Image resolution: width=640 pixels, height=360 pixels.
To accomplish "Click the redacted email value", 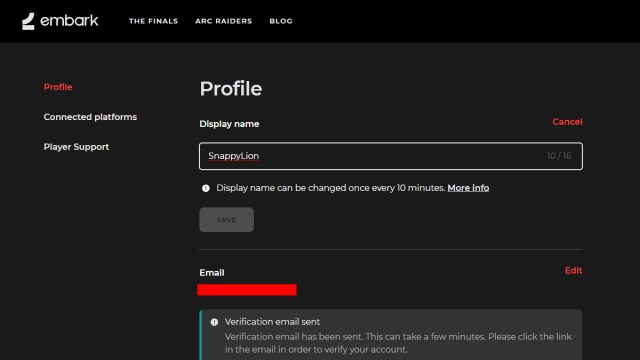I will click(x=247, y=290).
